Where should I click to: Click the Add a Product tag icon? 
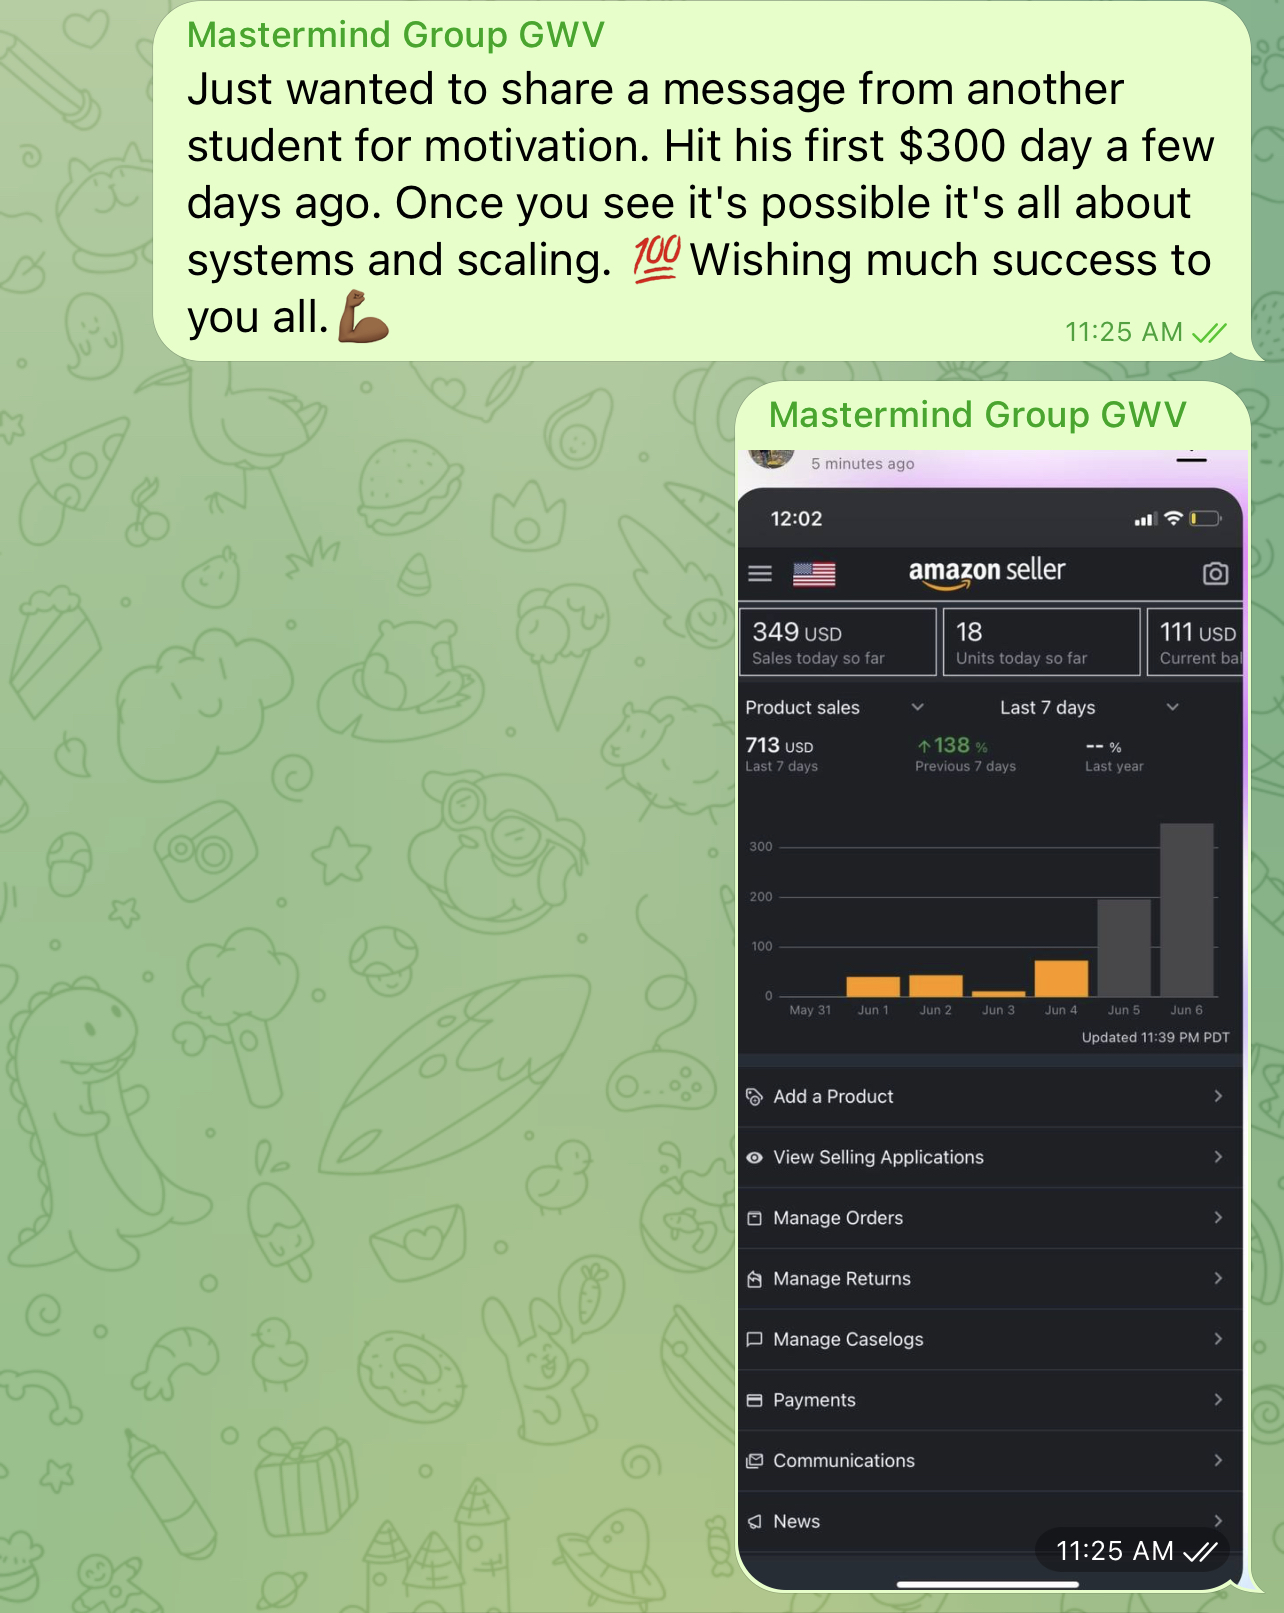pyautogui.click(x=755, y=1097)
